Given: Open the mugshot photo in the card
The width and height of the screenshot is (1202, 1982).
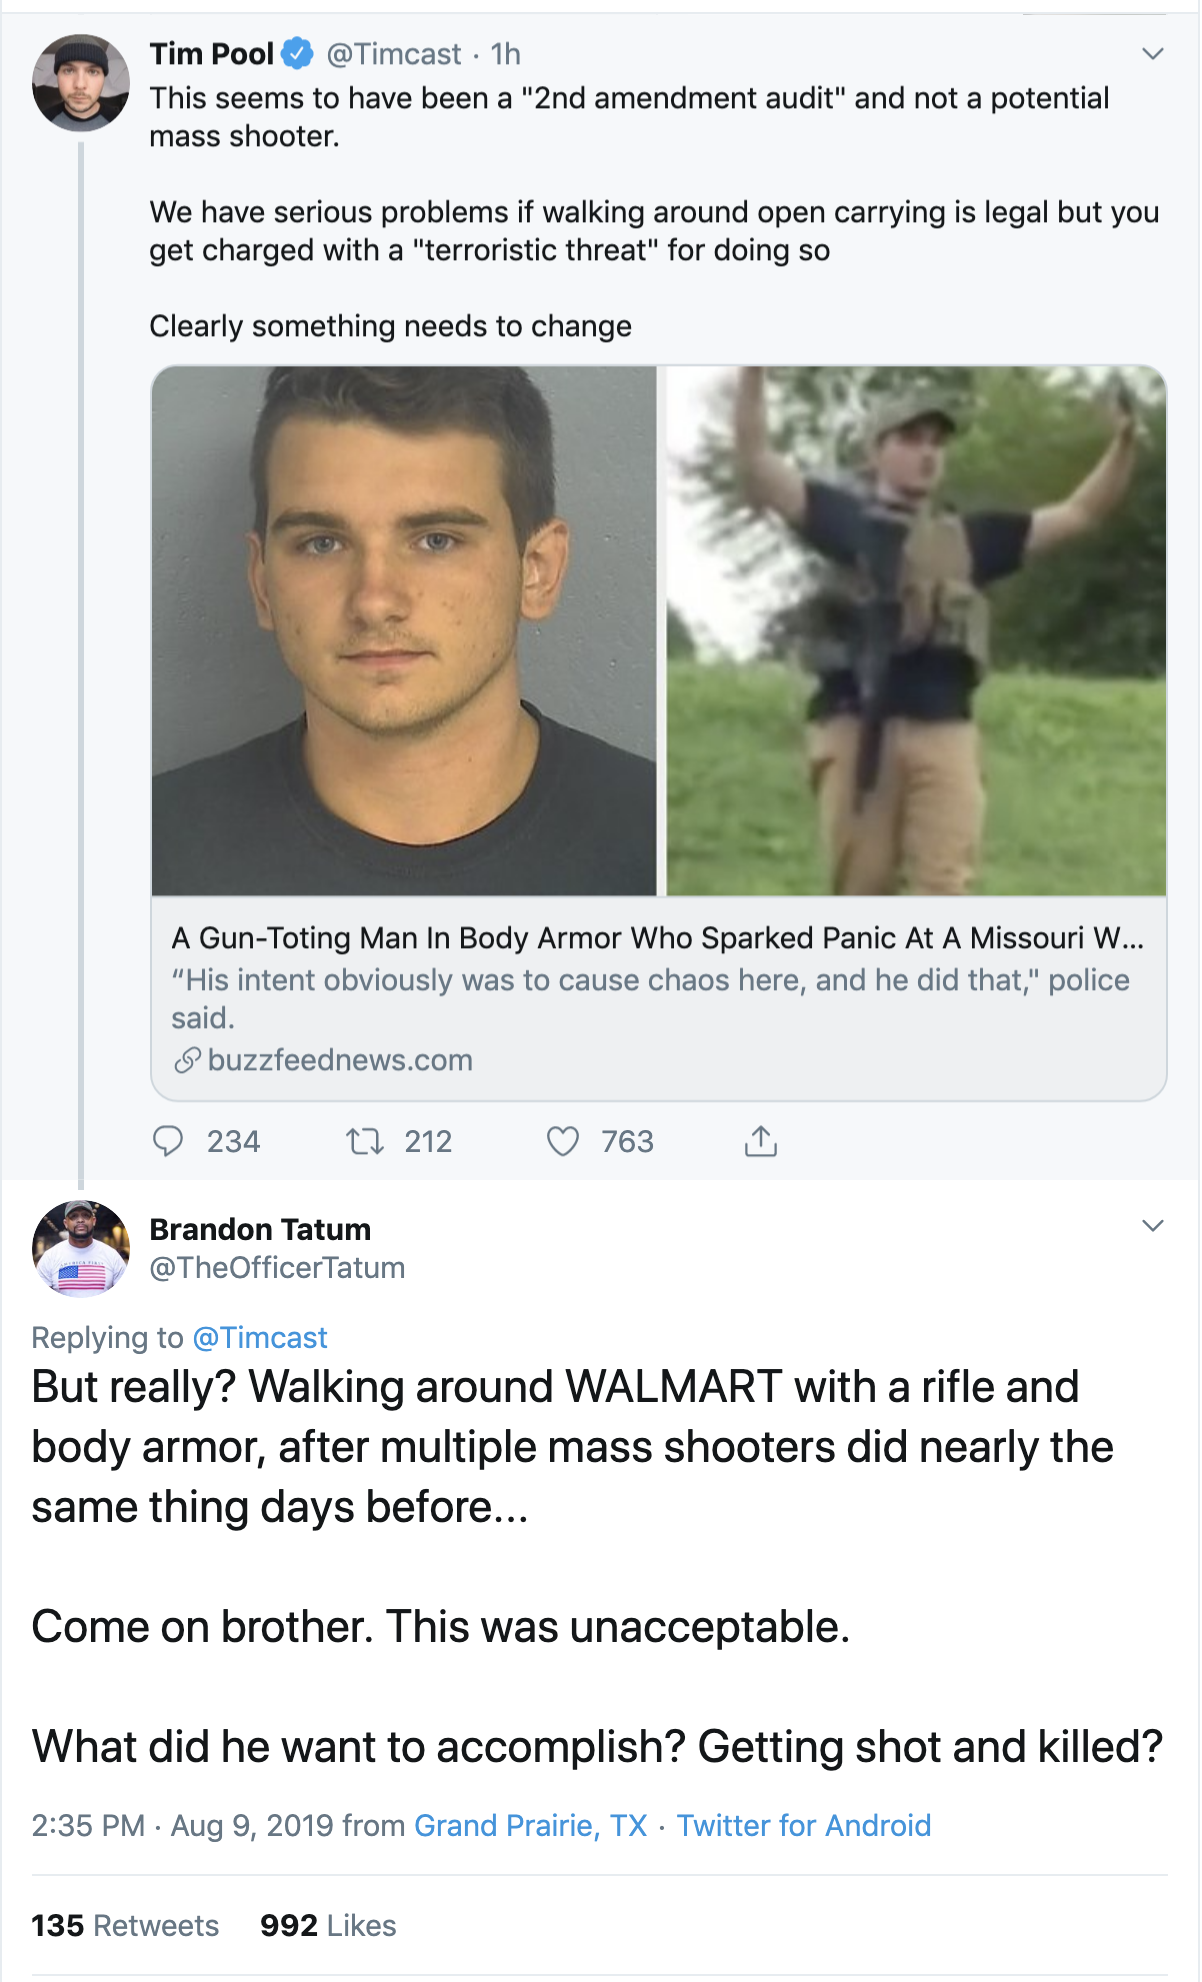Looking at the screenshot, I should tap(404, 630).
